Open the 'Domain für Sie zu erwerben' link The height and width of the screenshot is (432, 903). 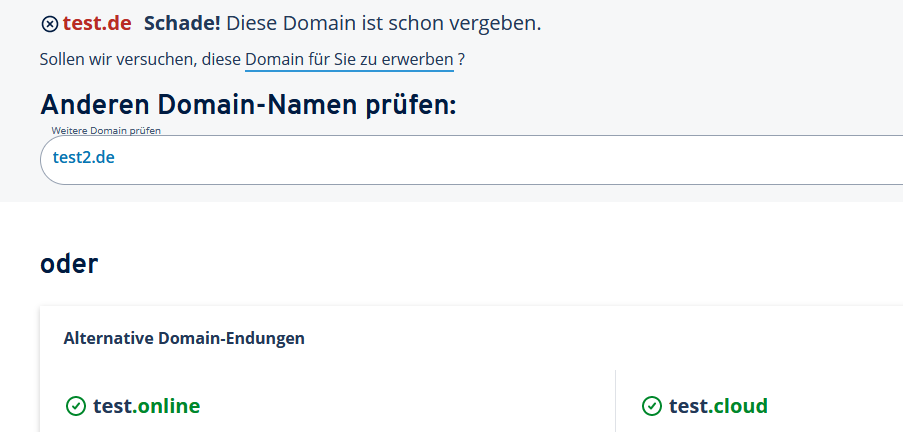(x=350, y=59)
